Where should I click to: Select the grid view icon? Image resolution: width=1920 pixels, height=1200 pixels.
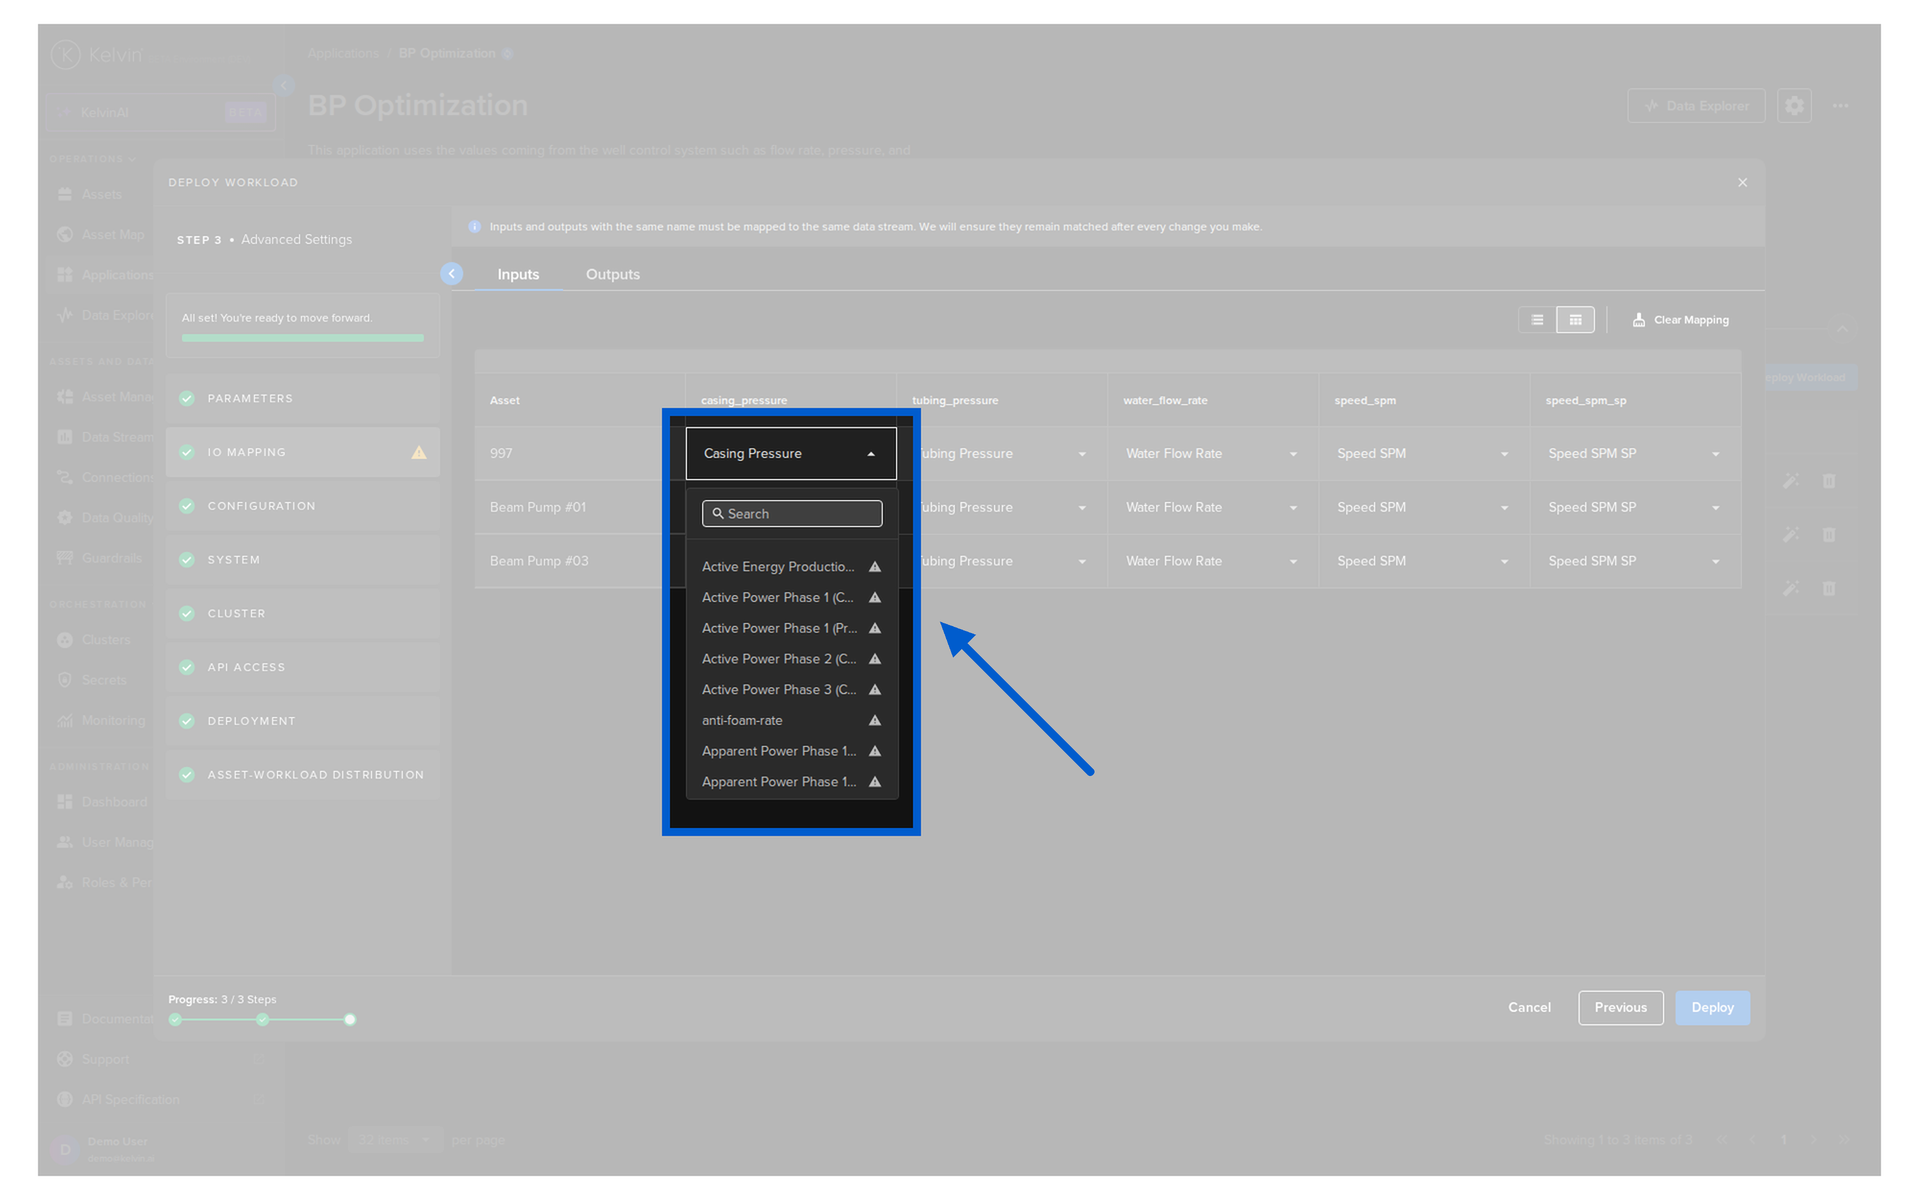tap(1575, 320)
